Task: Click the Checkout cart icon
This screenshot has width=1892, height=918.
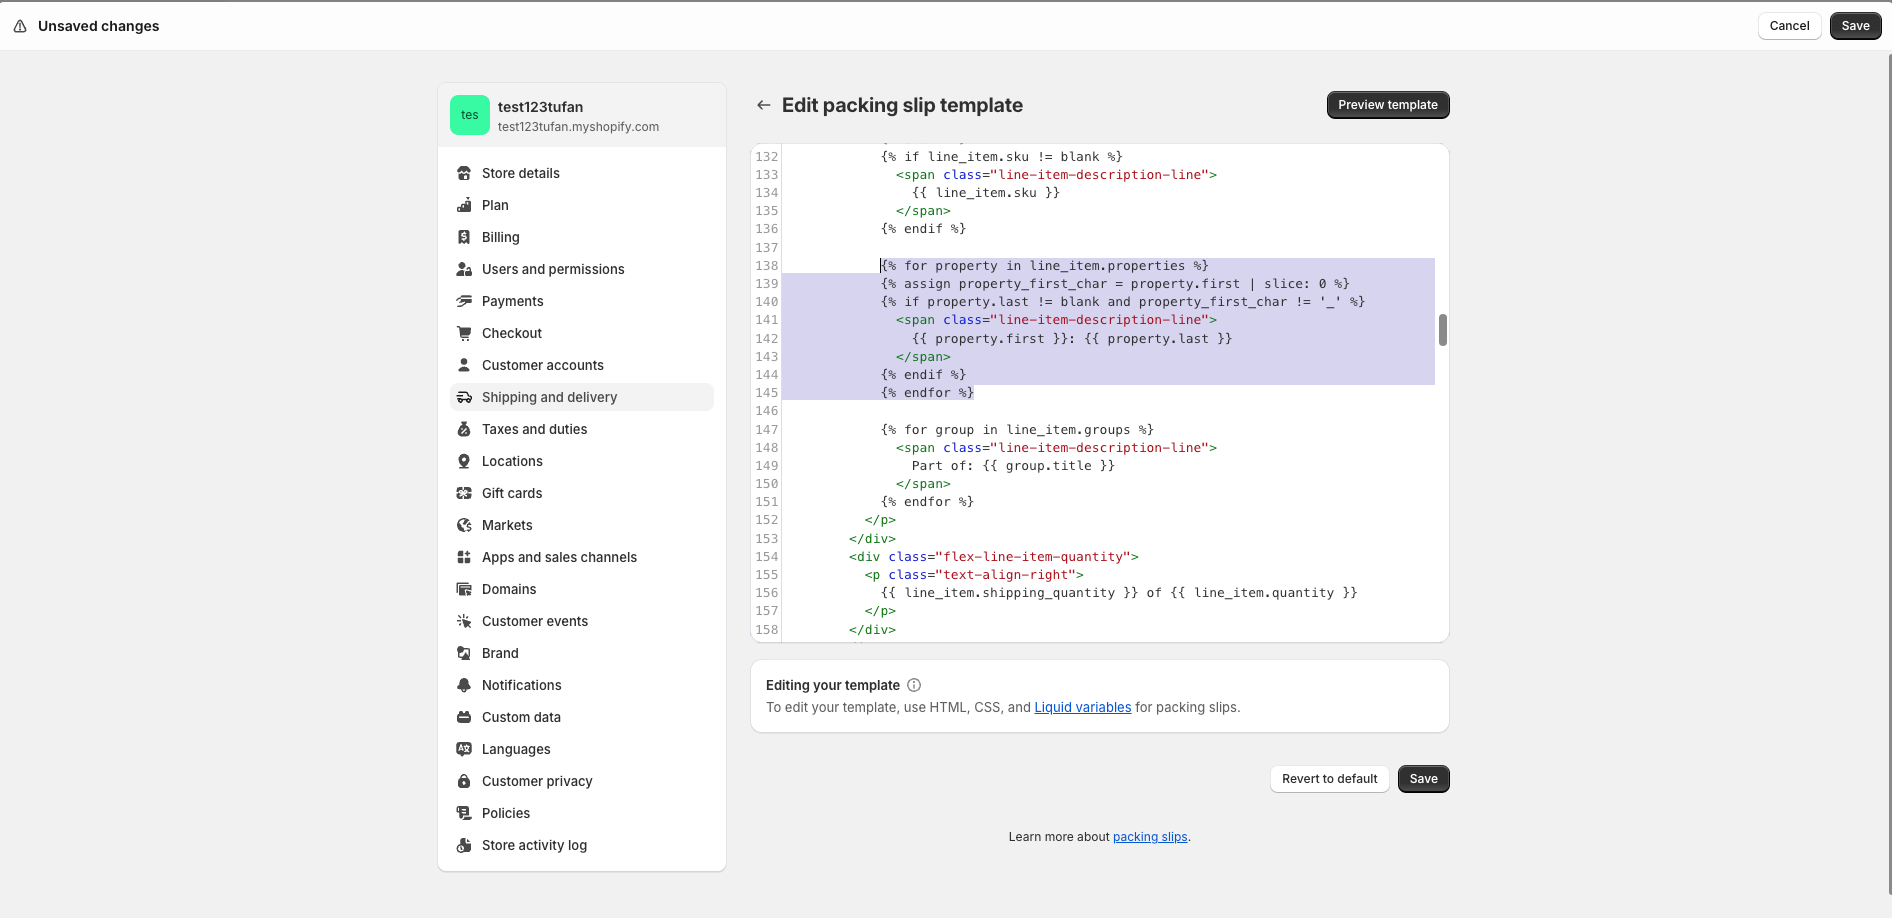Action: tap(464, 333)
